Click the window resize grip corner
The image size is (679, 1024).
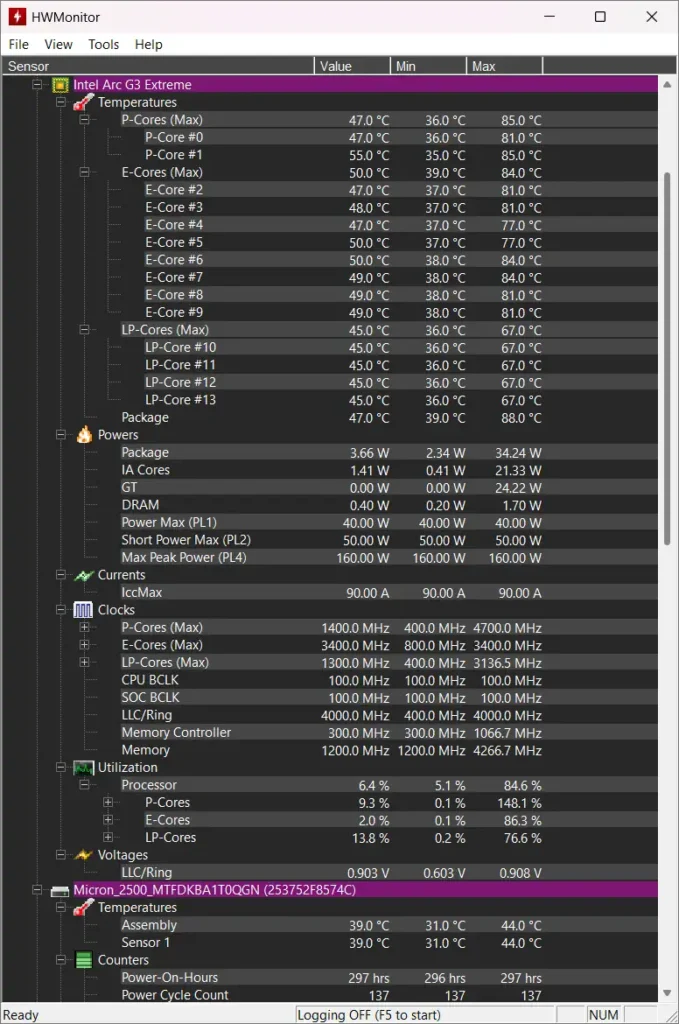pos(671,1016)
